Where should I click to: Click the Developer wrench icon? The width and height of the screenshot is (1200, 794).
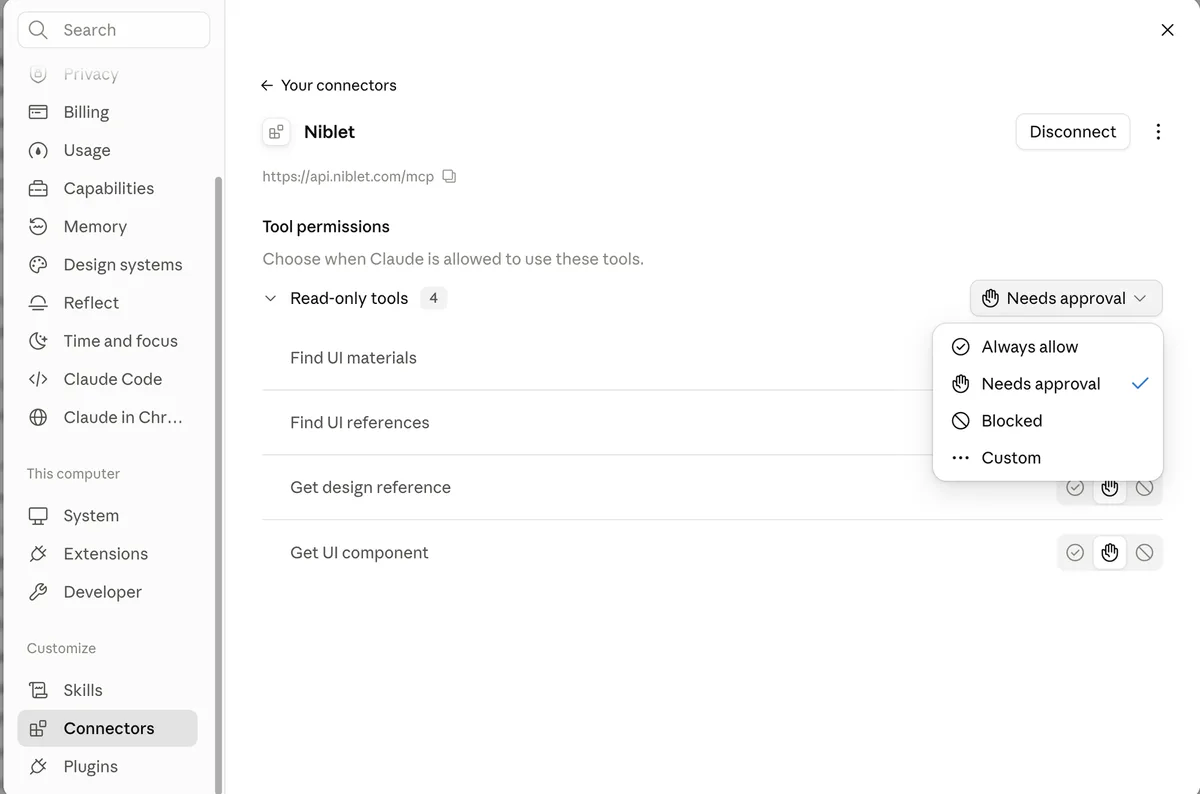(x=38, y=592)
